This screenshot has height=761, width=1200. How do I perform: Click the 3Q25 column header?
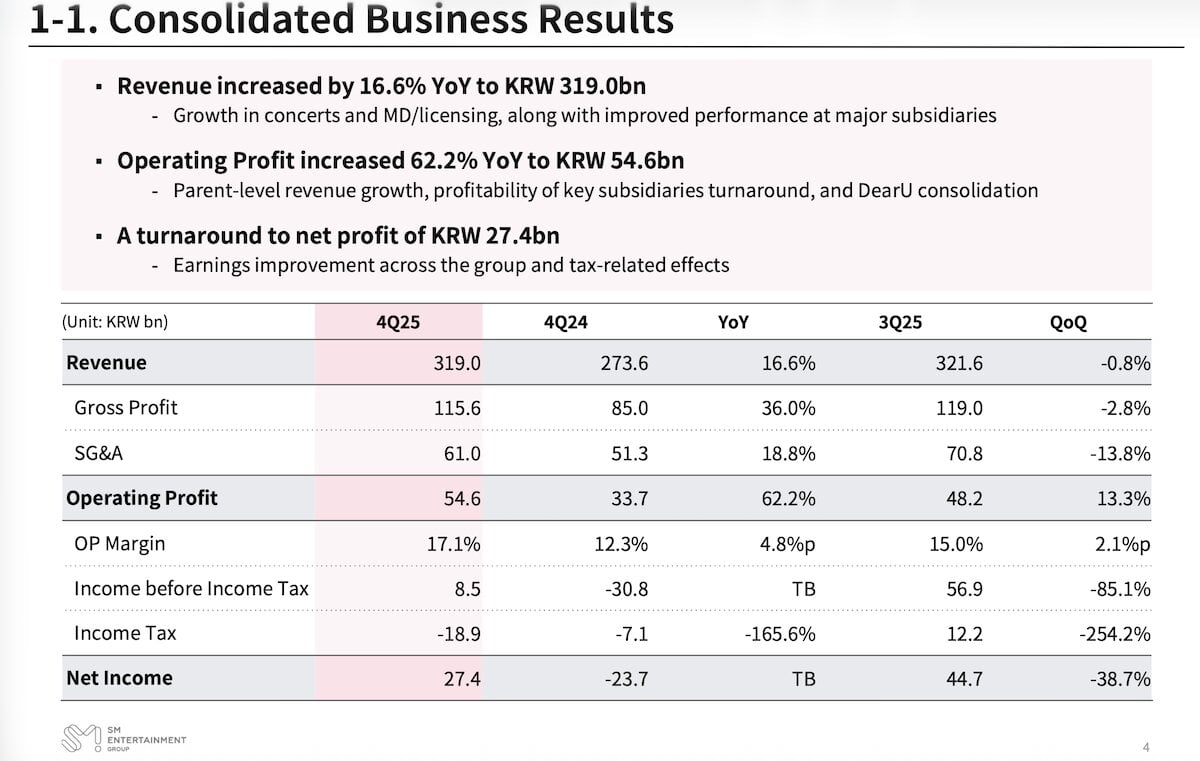pos(899,322)
